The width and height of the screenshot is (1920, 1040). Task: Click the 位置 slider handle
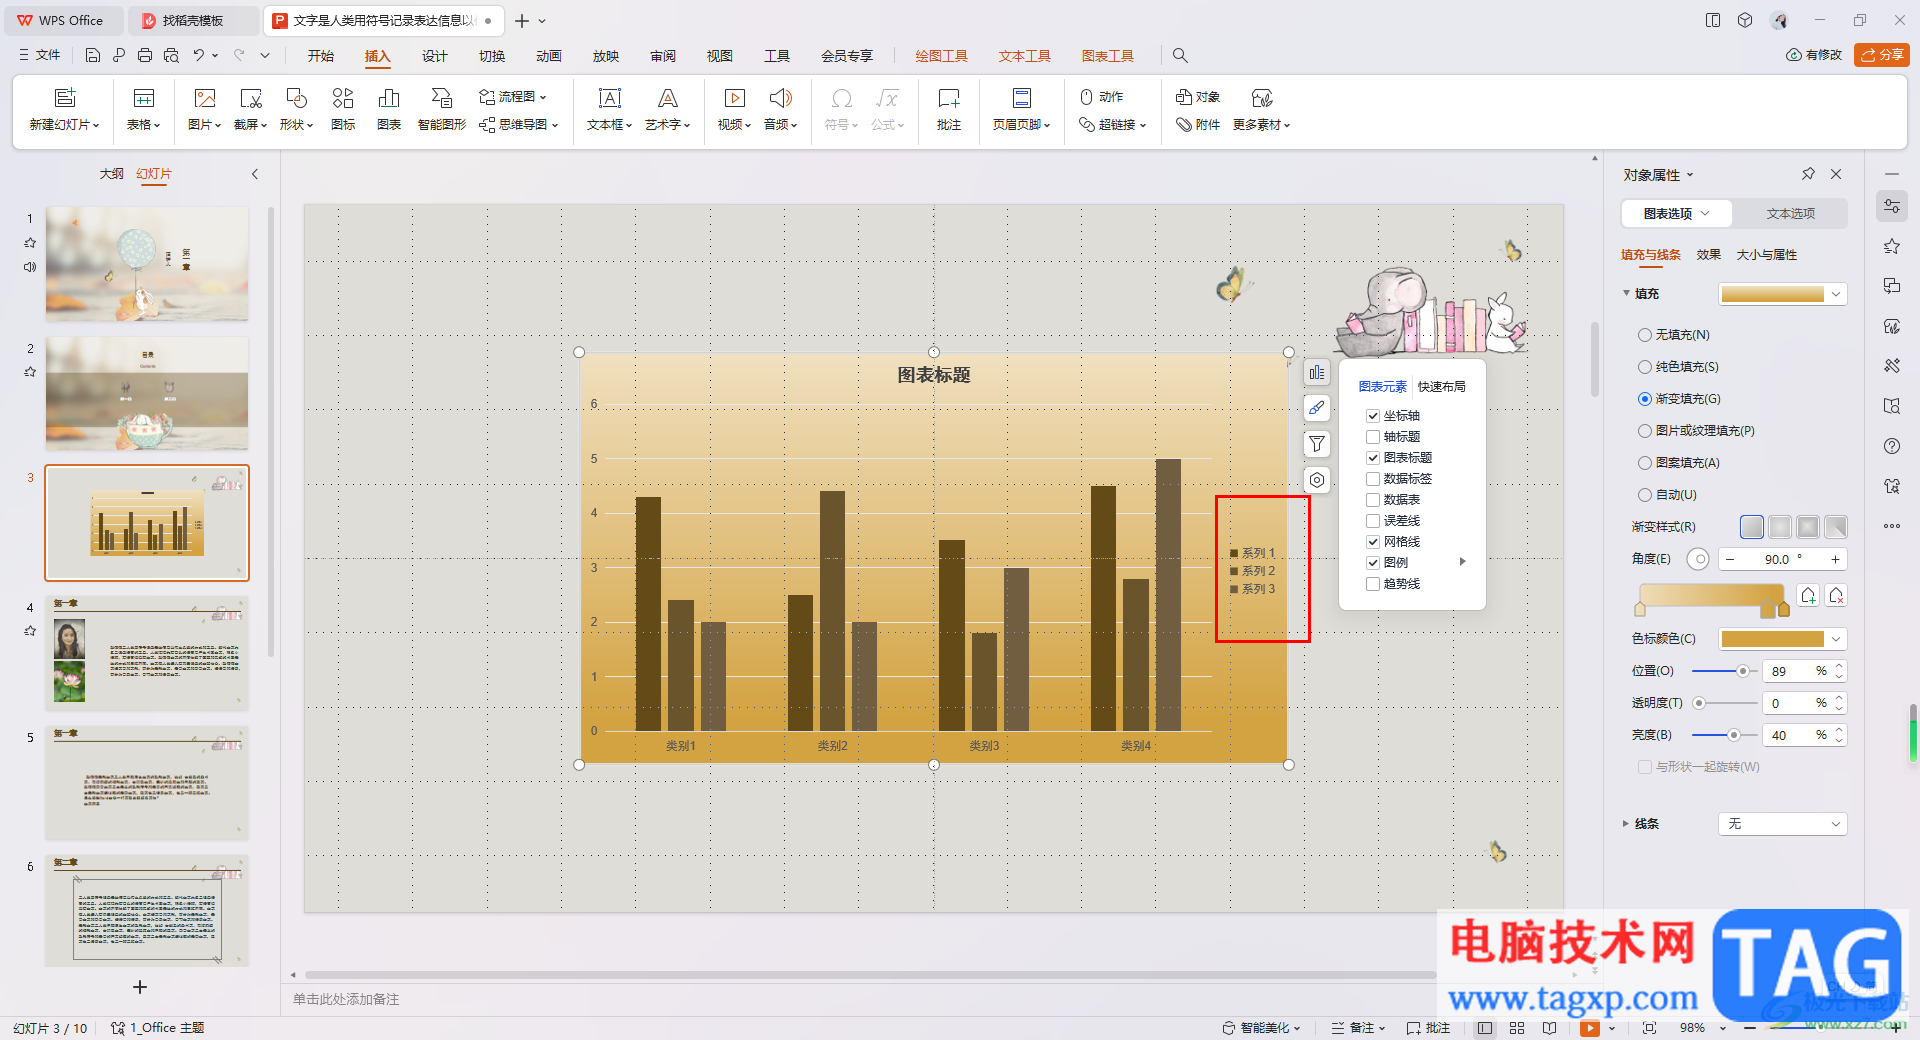coord(1743,671)
